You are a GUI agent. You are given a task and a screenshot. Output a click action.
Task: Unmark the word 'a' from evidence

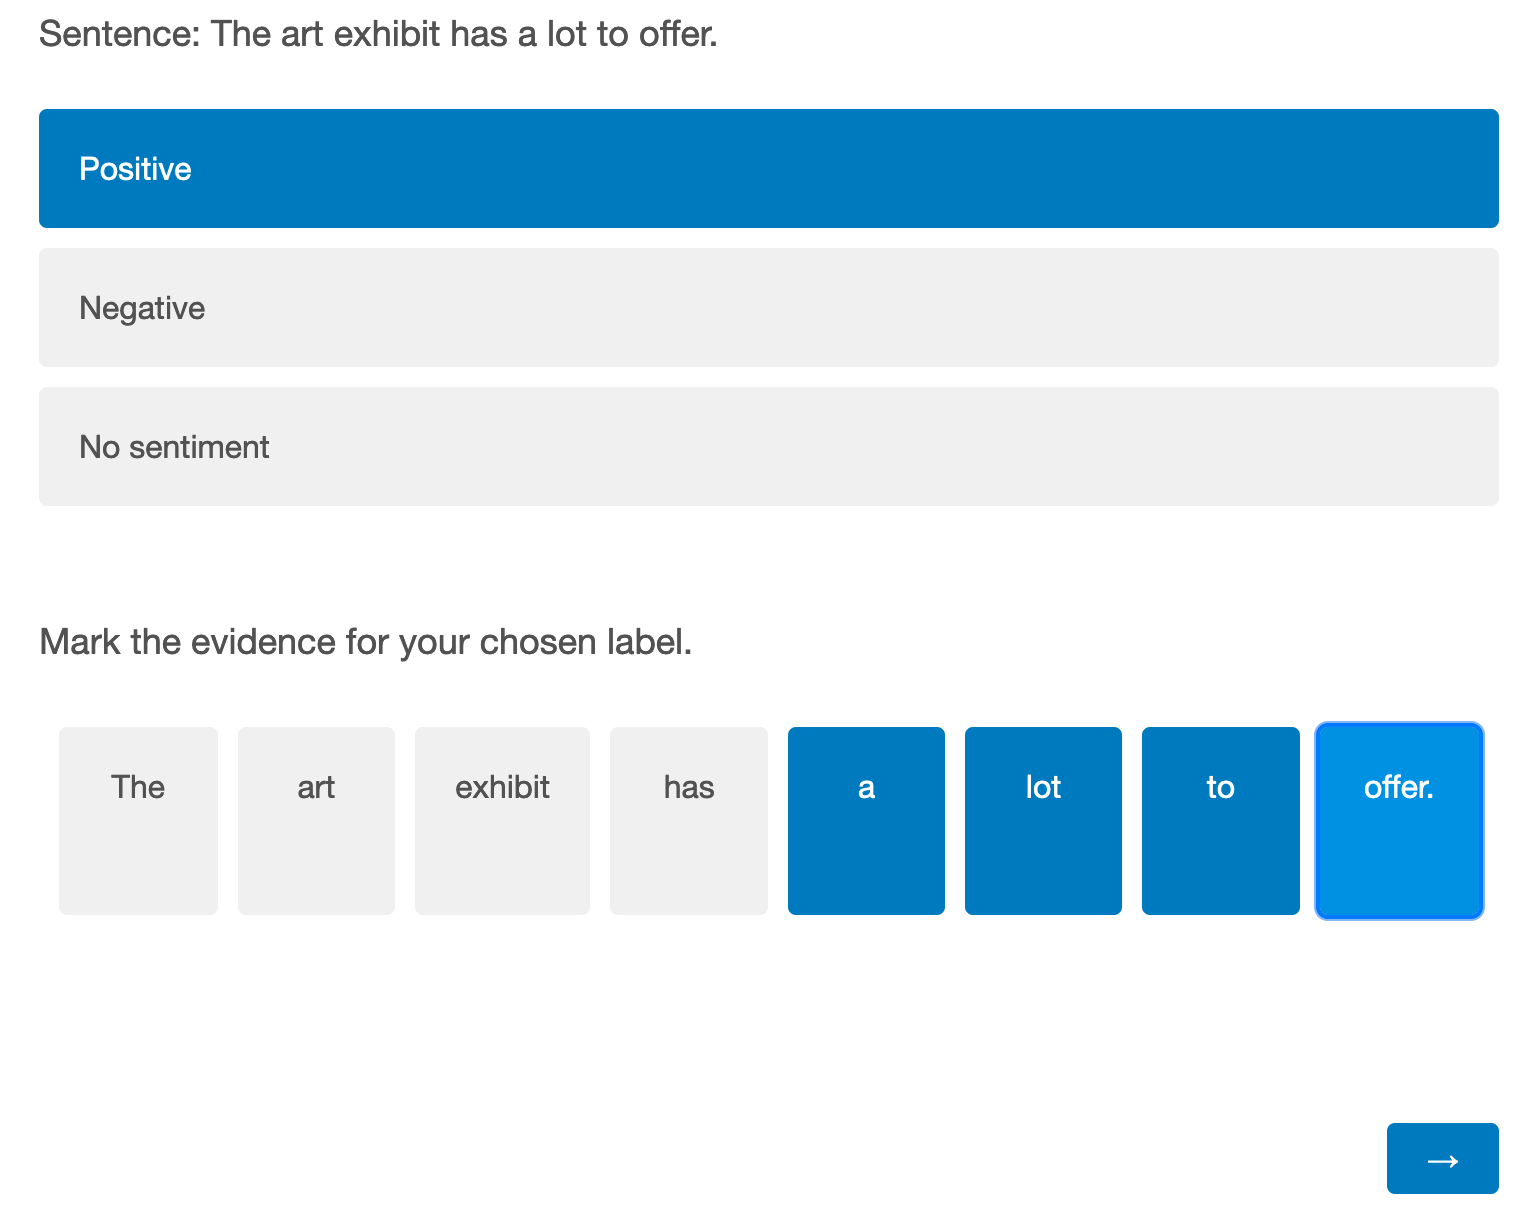(866, 821)
